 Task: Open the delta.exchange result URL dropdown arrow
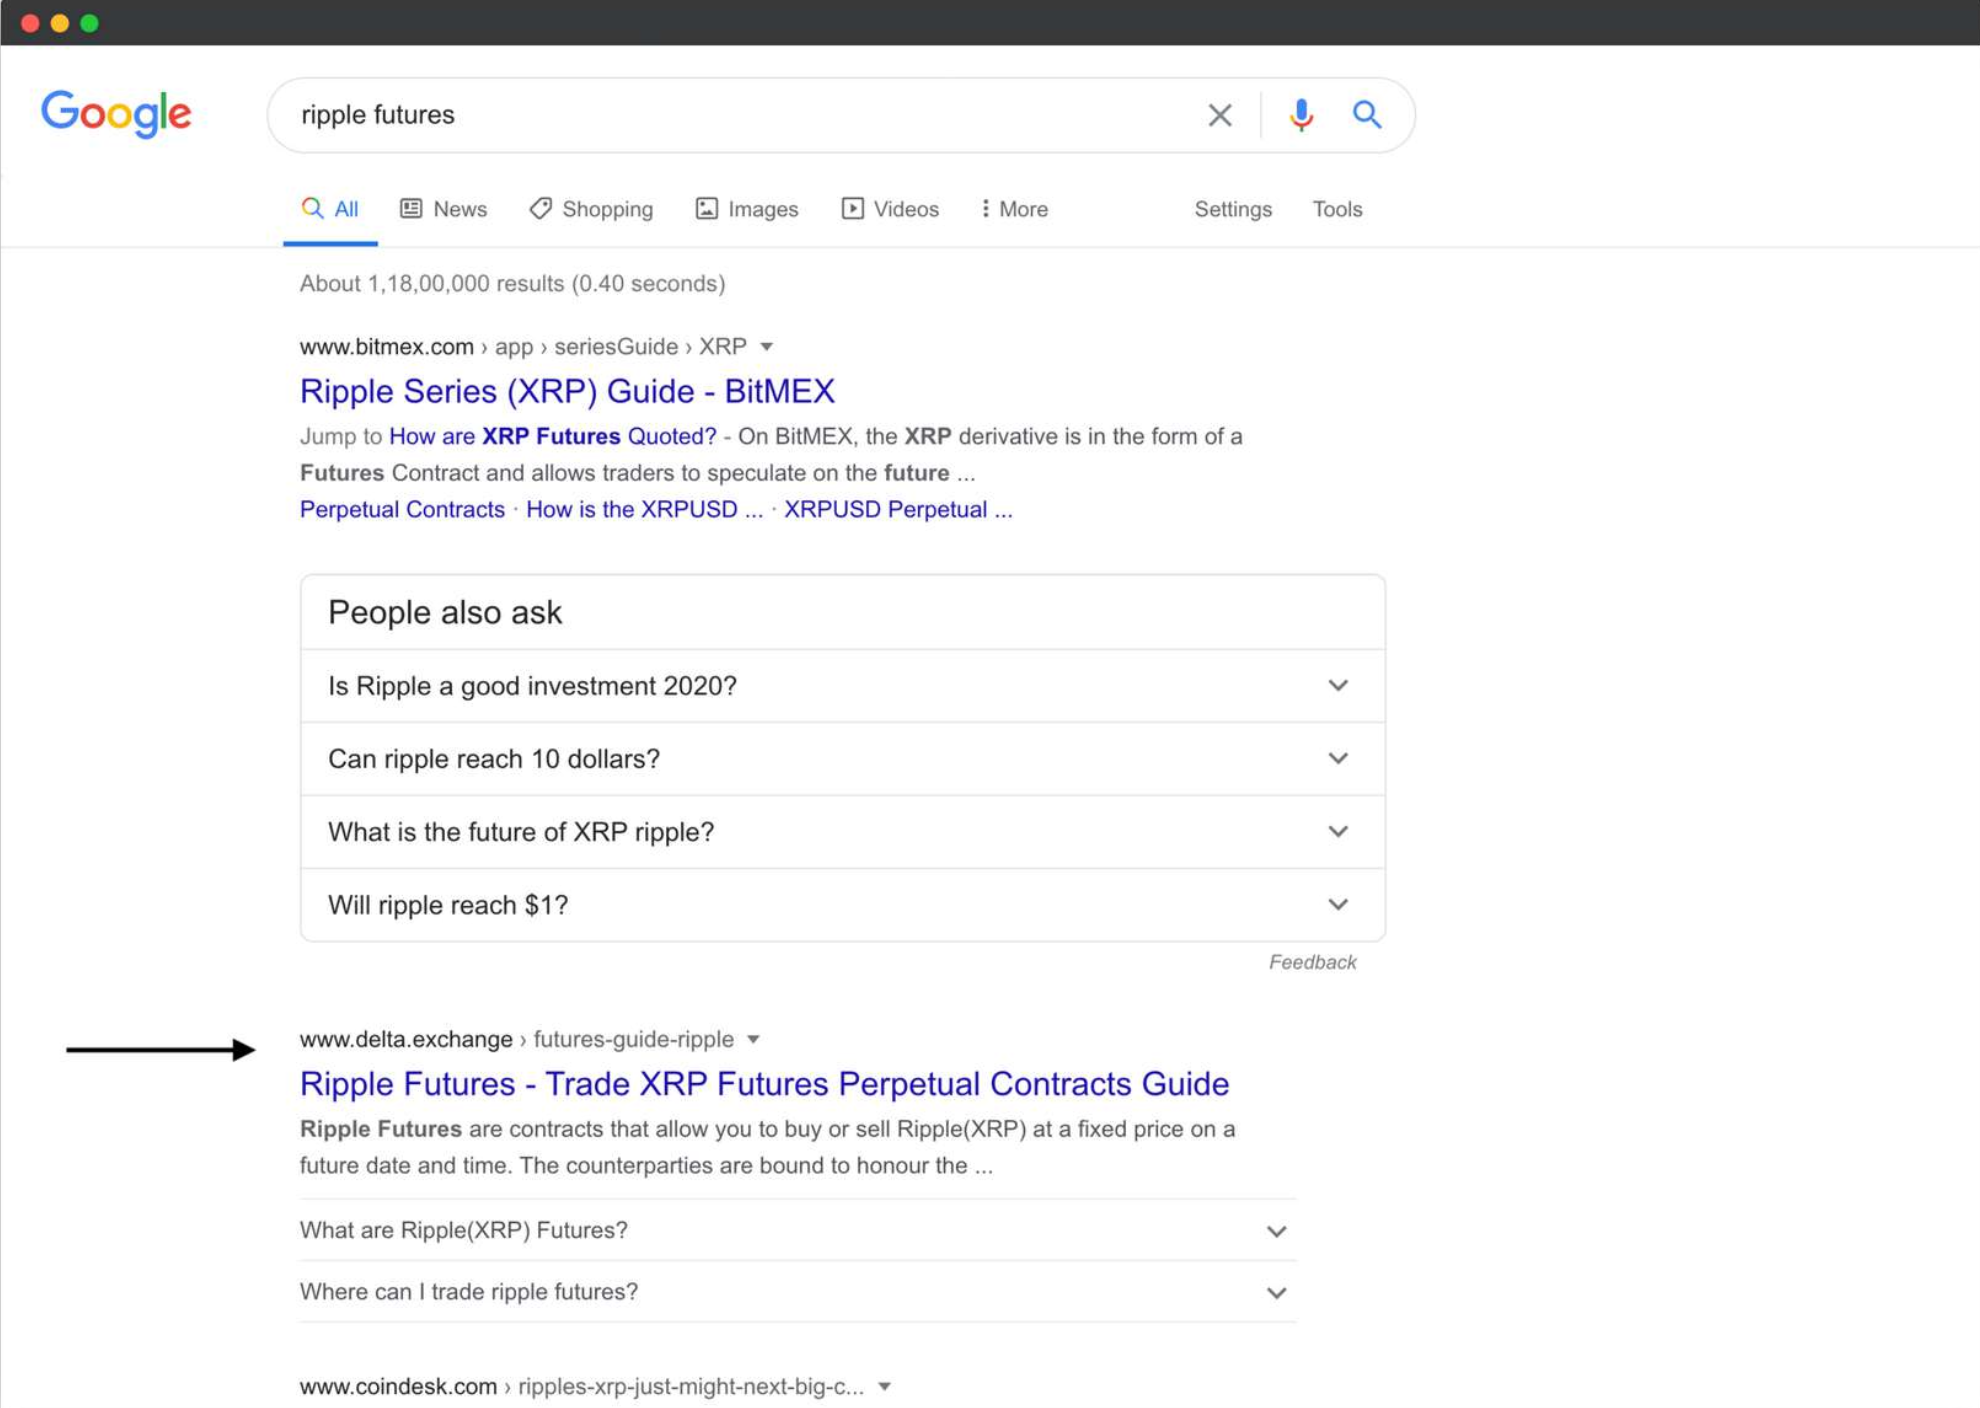tap(753, 1040)
